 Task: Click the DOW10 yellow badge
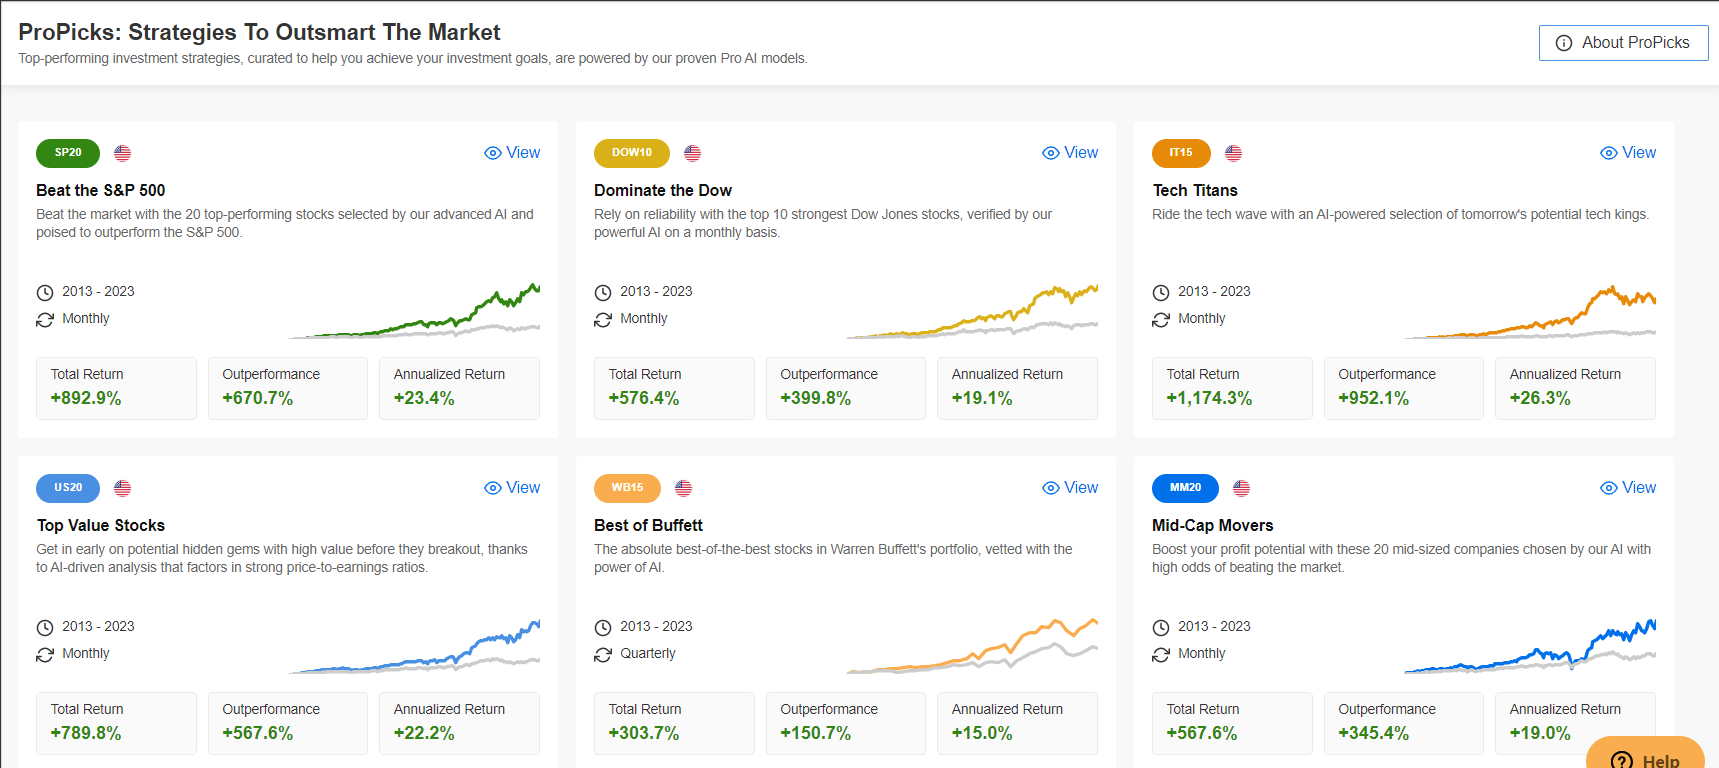tap(632, 153)
